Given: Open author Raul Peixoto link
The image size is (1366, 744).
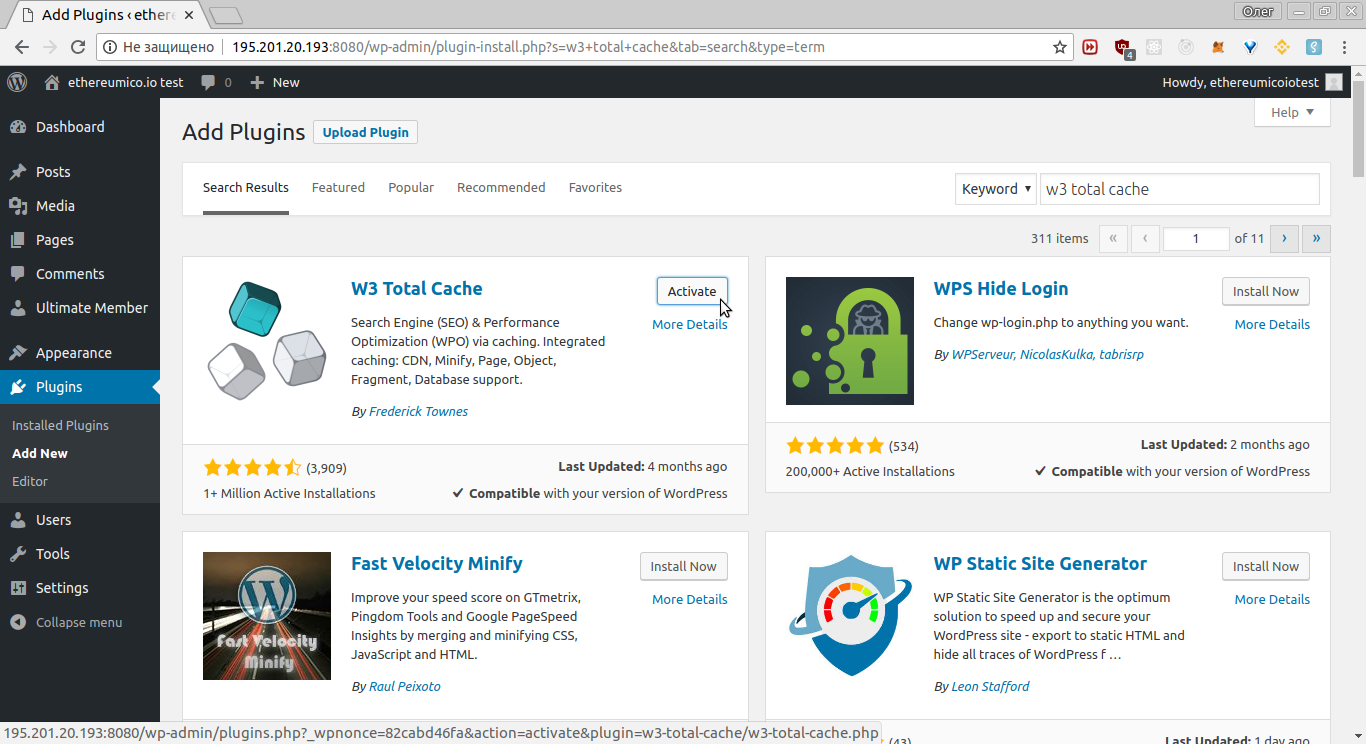Looking at the screenshot, I should pos(405,686).
